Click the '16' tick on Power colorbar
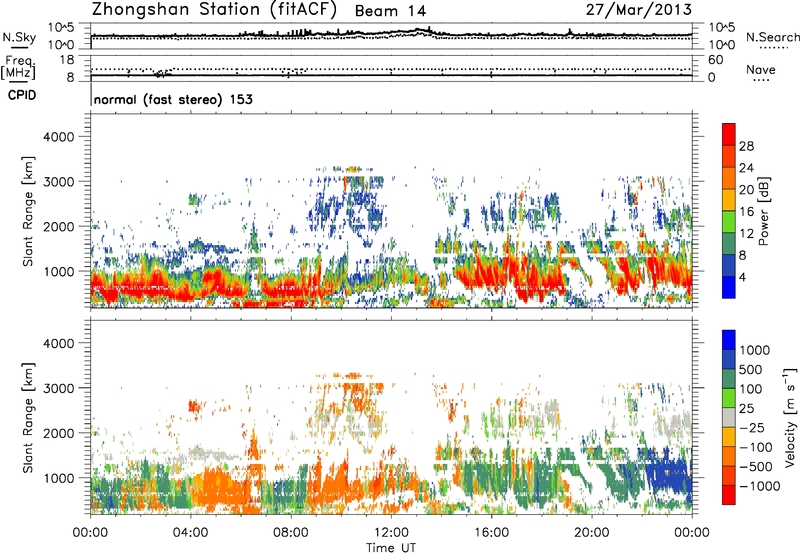 [x=746, y=212]
